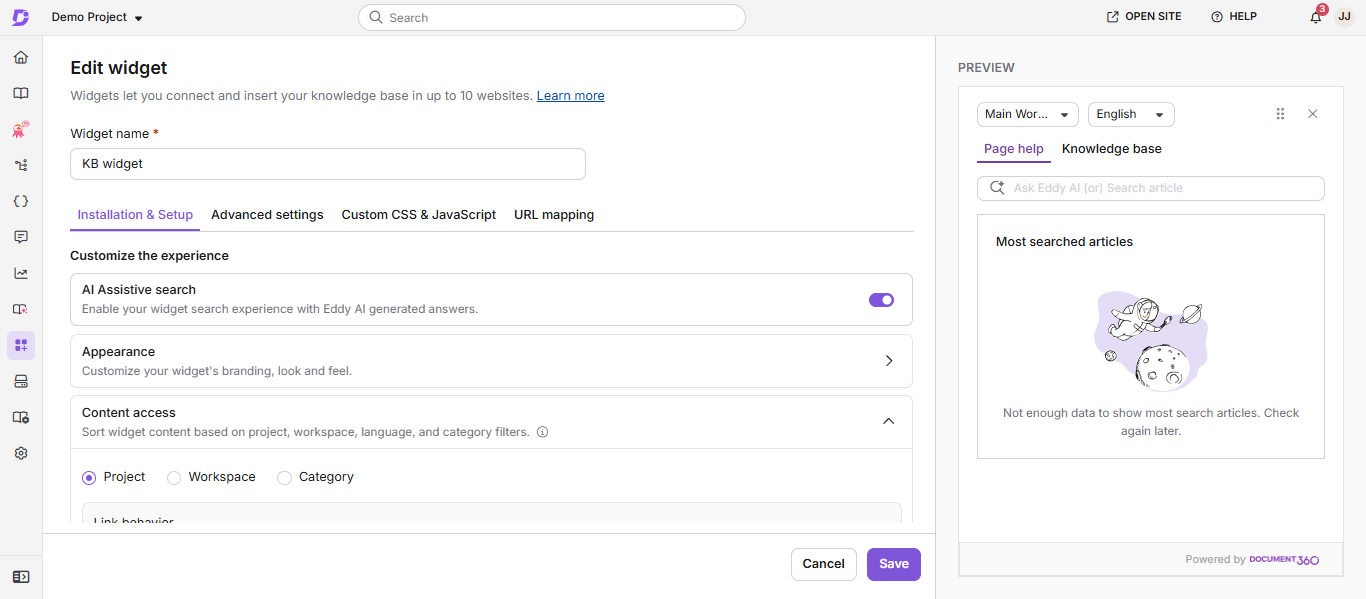This screenshot has height=599, width=1366.
Task: Open the API braces icon in sidebar
Action: (x=21, y=201)
